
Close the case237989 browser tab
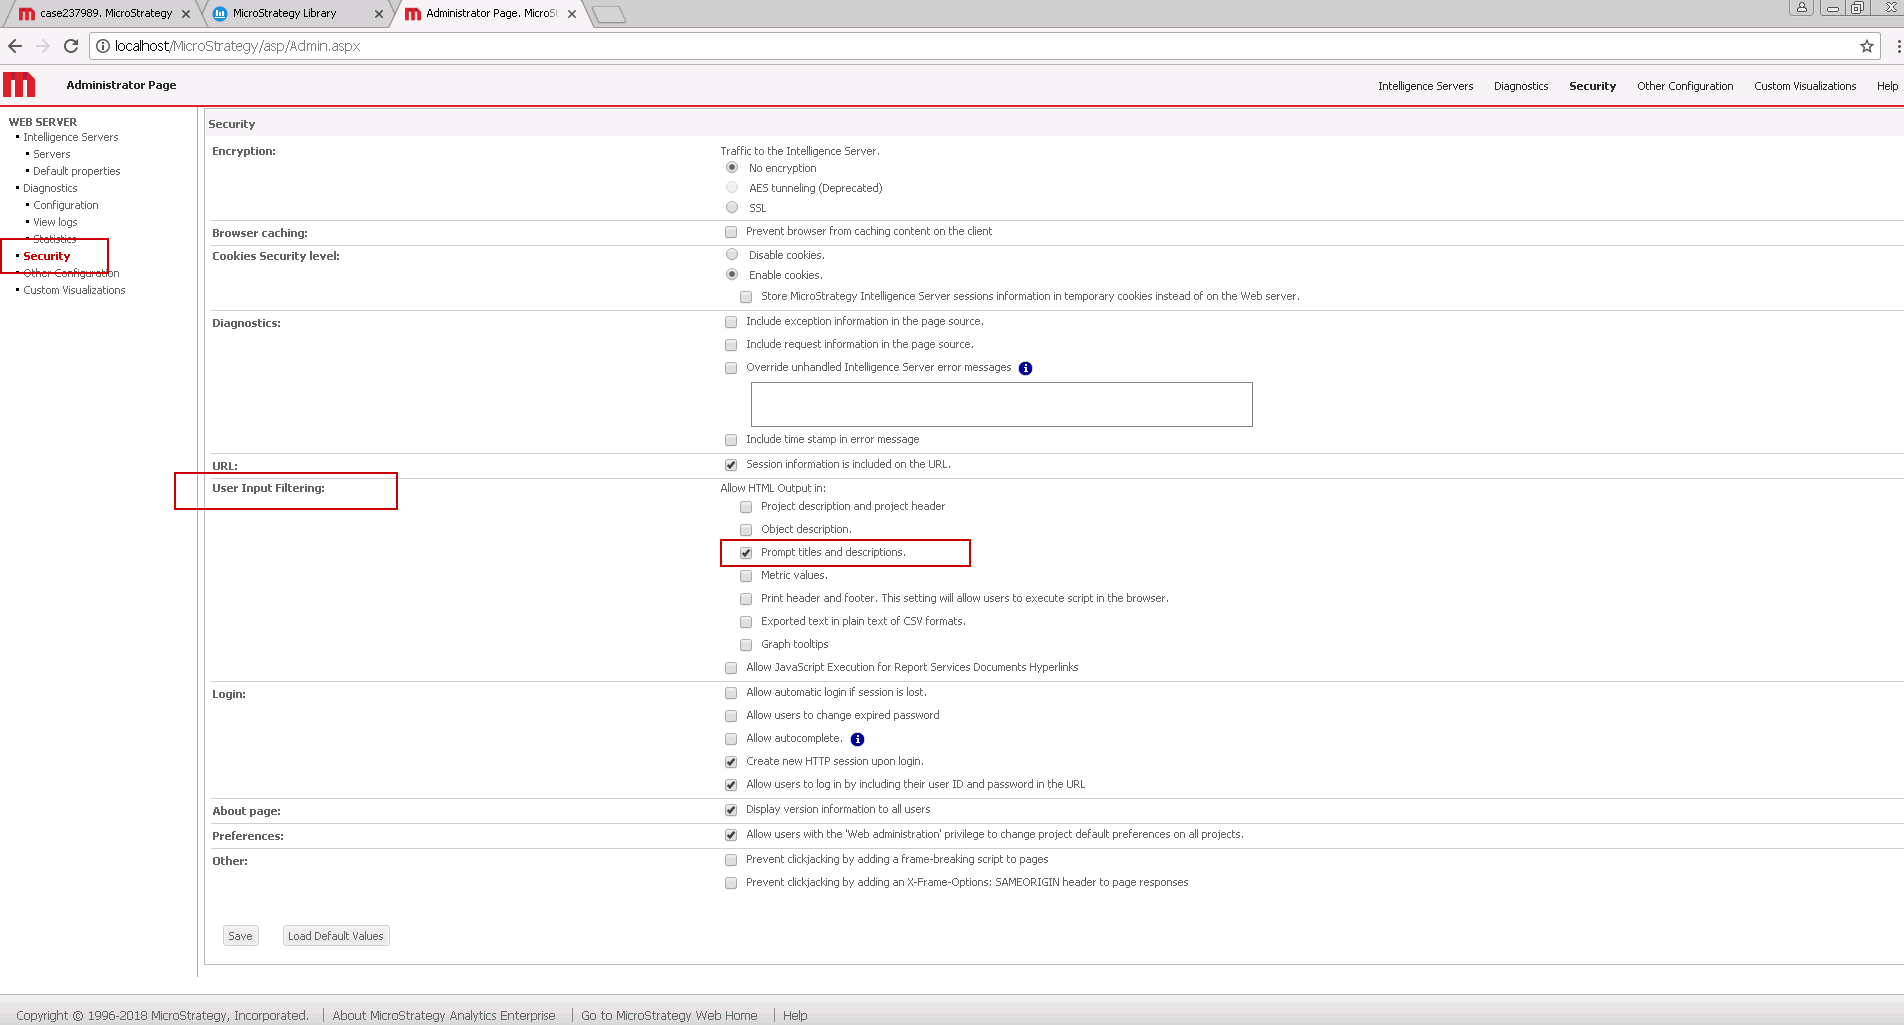(x=186, y=14)
